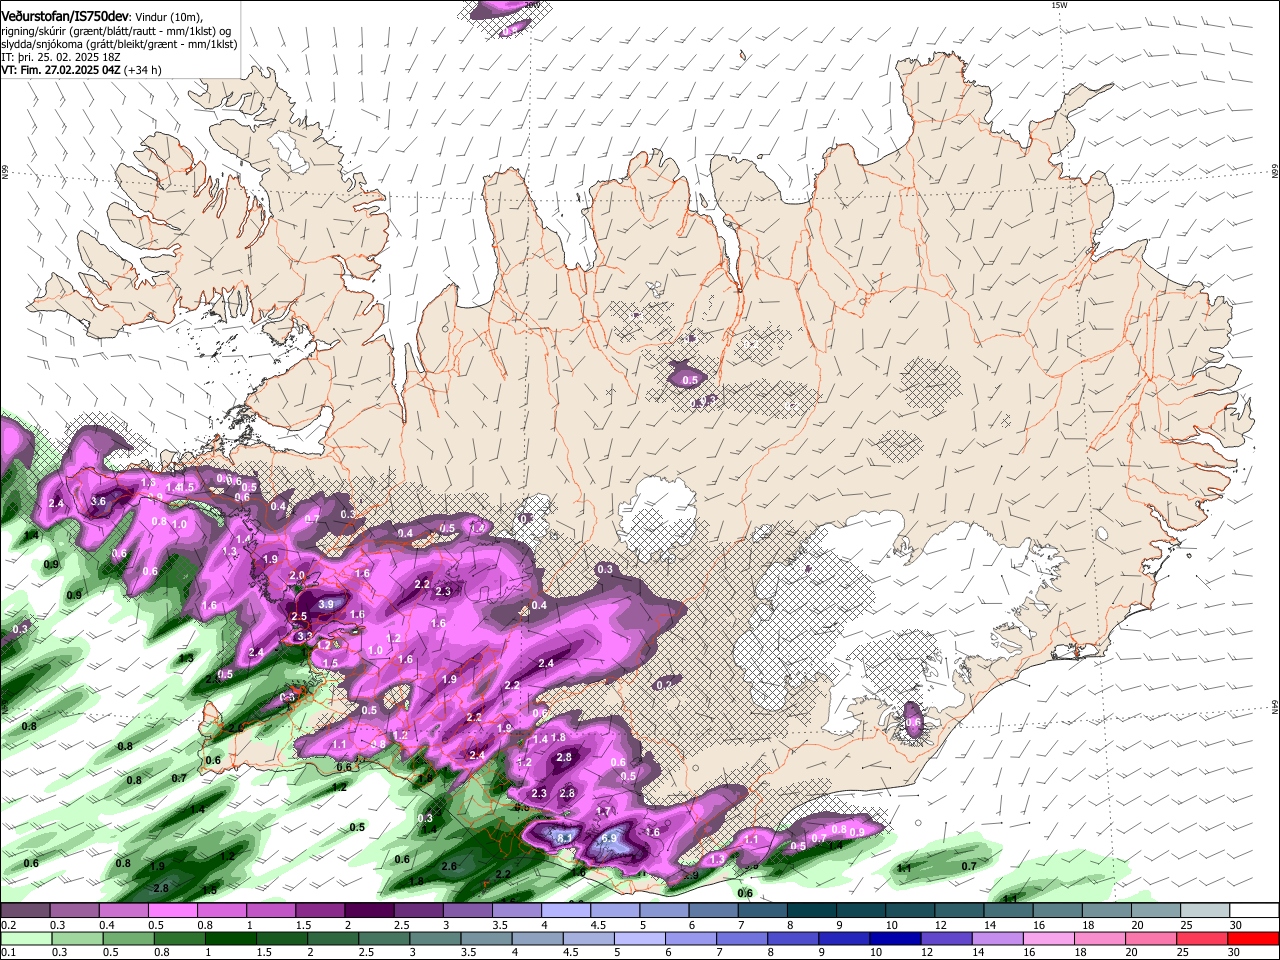This screenshot has width=1280, height=960.
Task: Select the upper legend swatch between 7 and 8
Action: coord(763,910)
